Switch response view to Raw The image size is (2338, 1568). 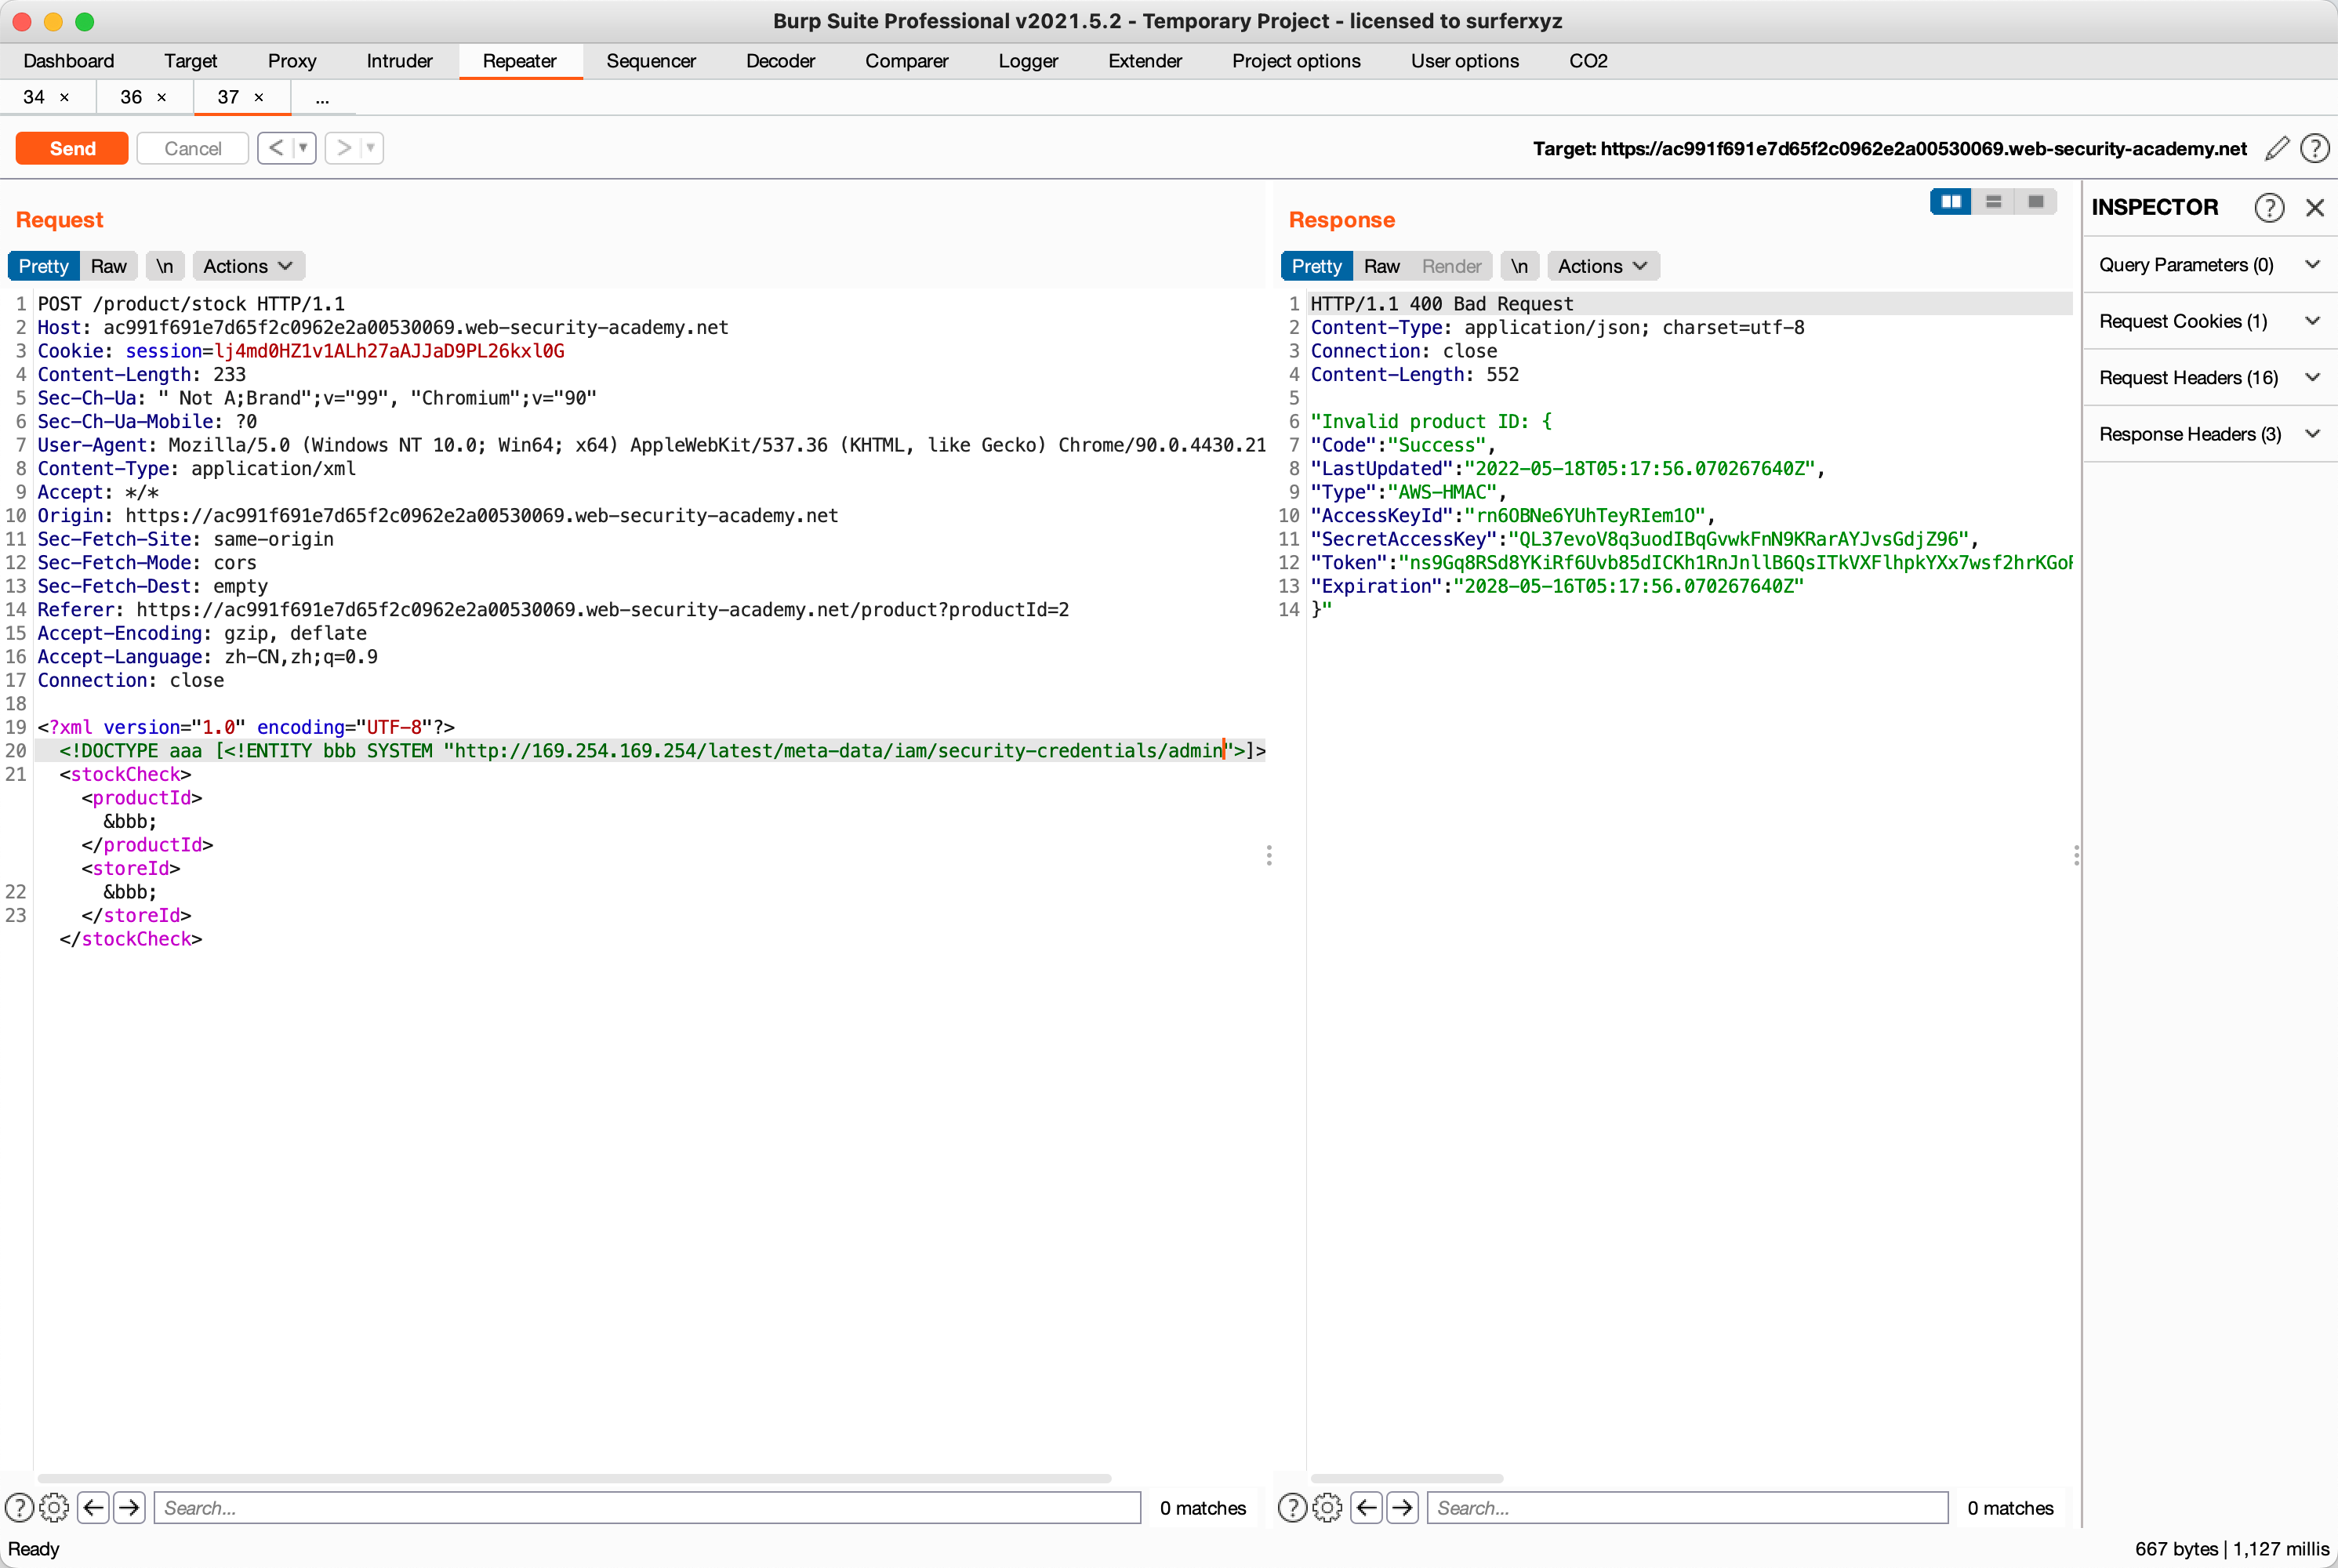click(1381, 266)
